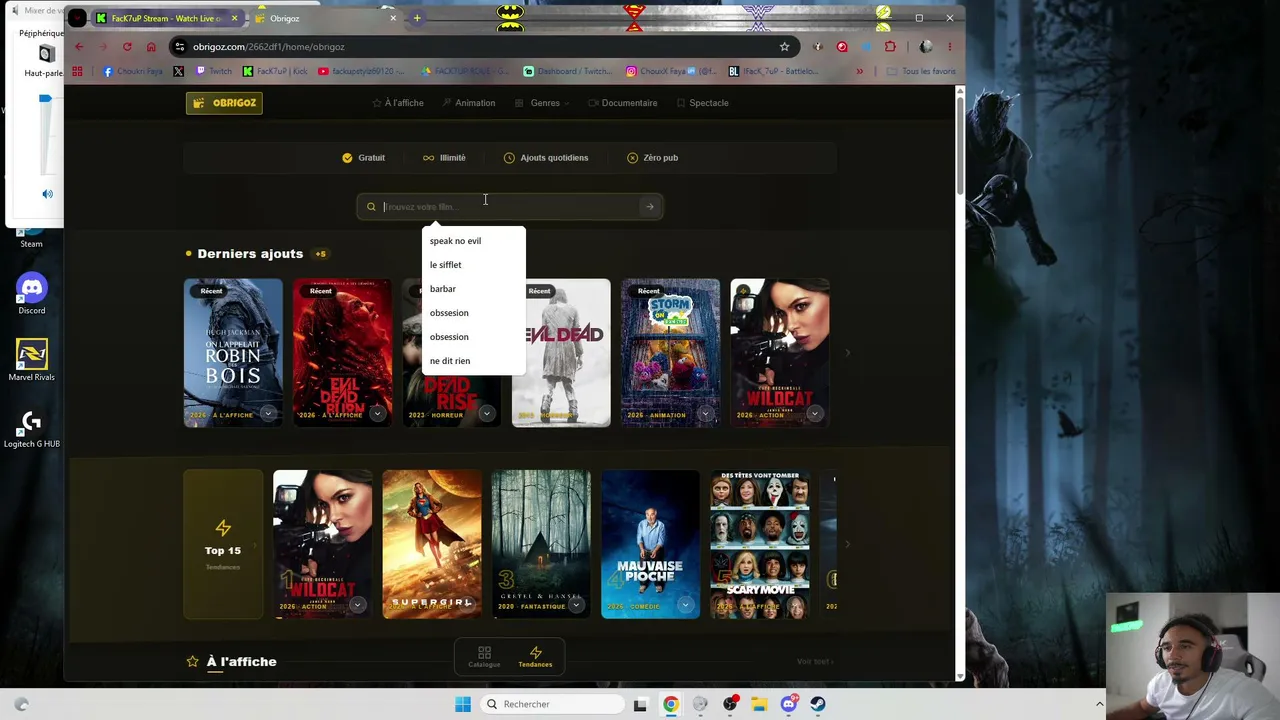Open Google Chrome from the taskbar
Viewport: 1280px width, 720px height.
[x=671, y=704]
